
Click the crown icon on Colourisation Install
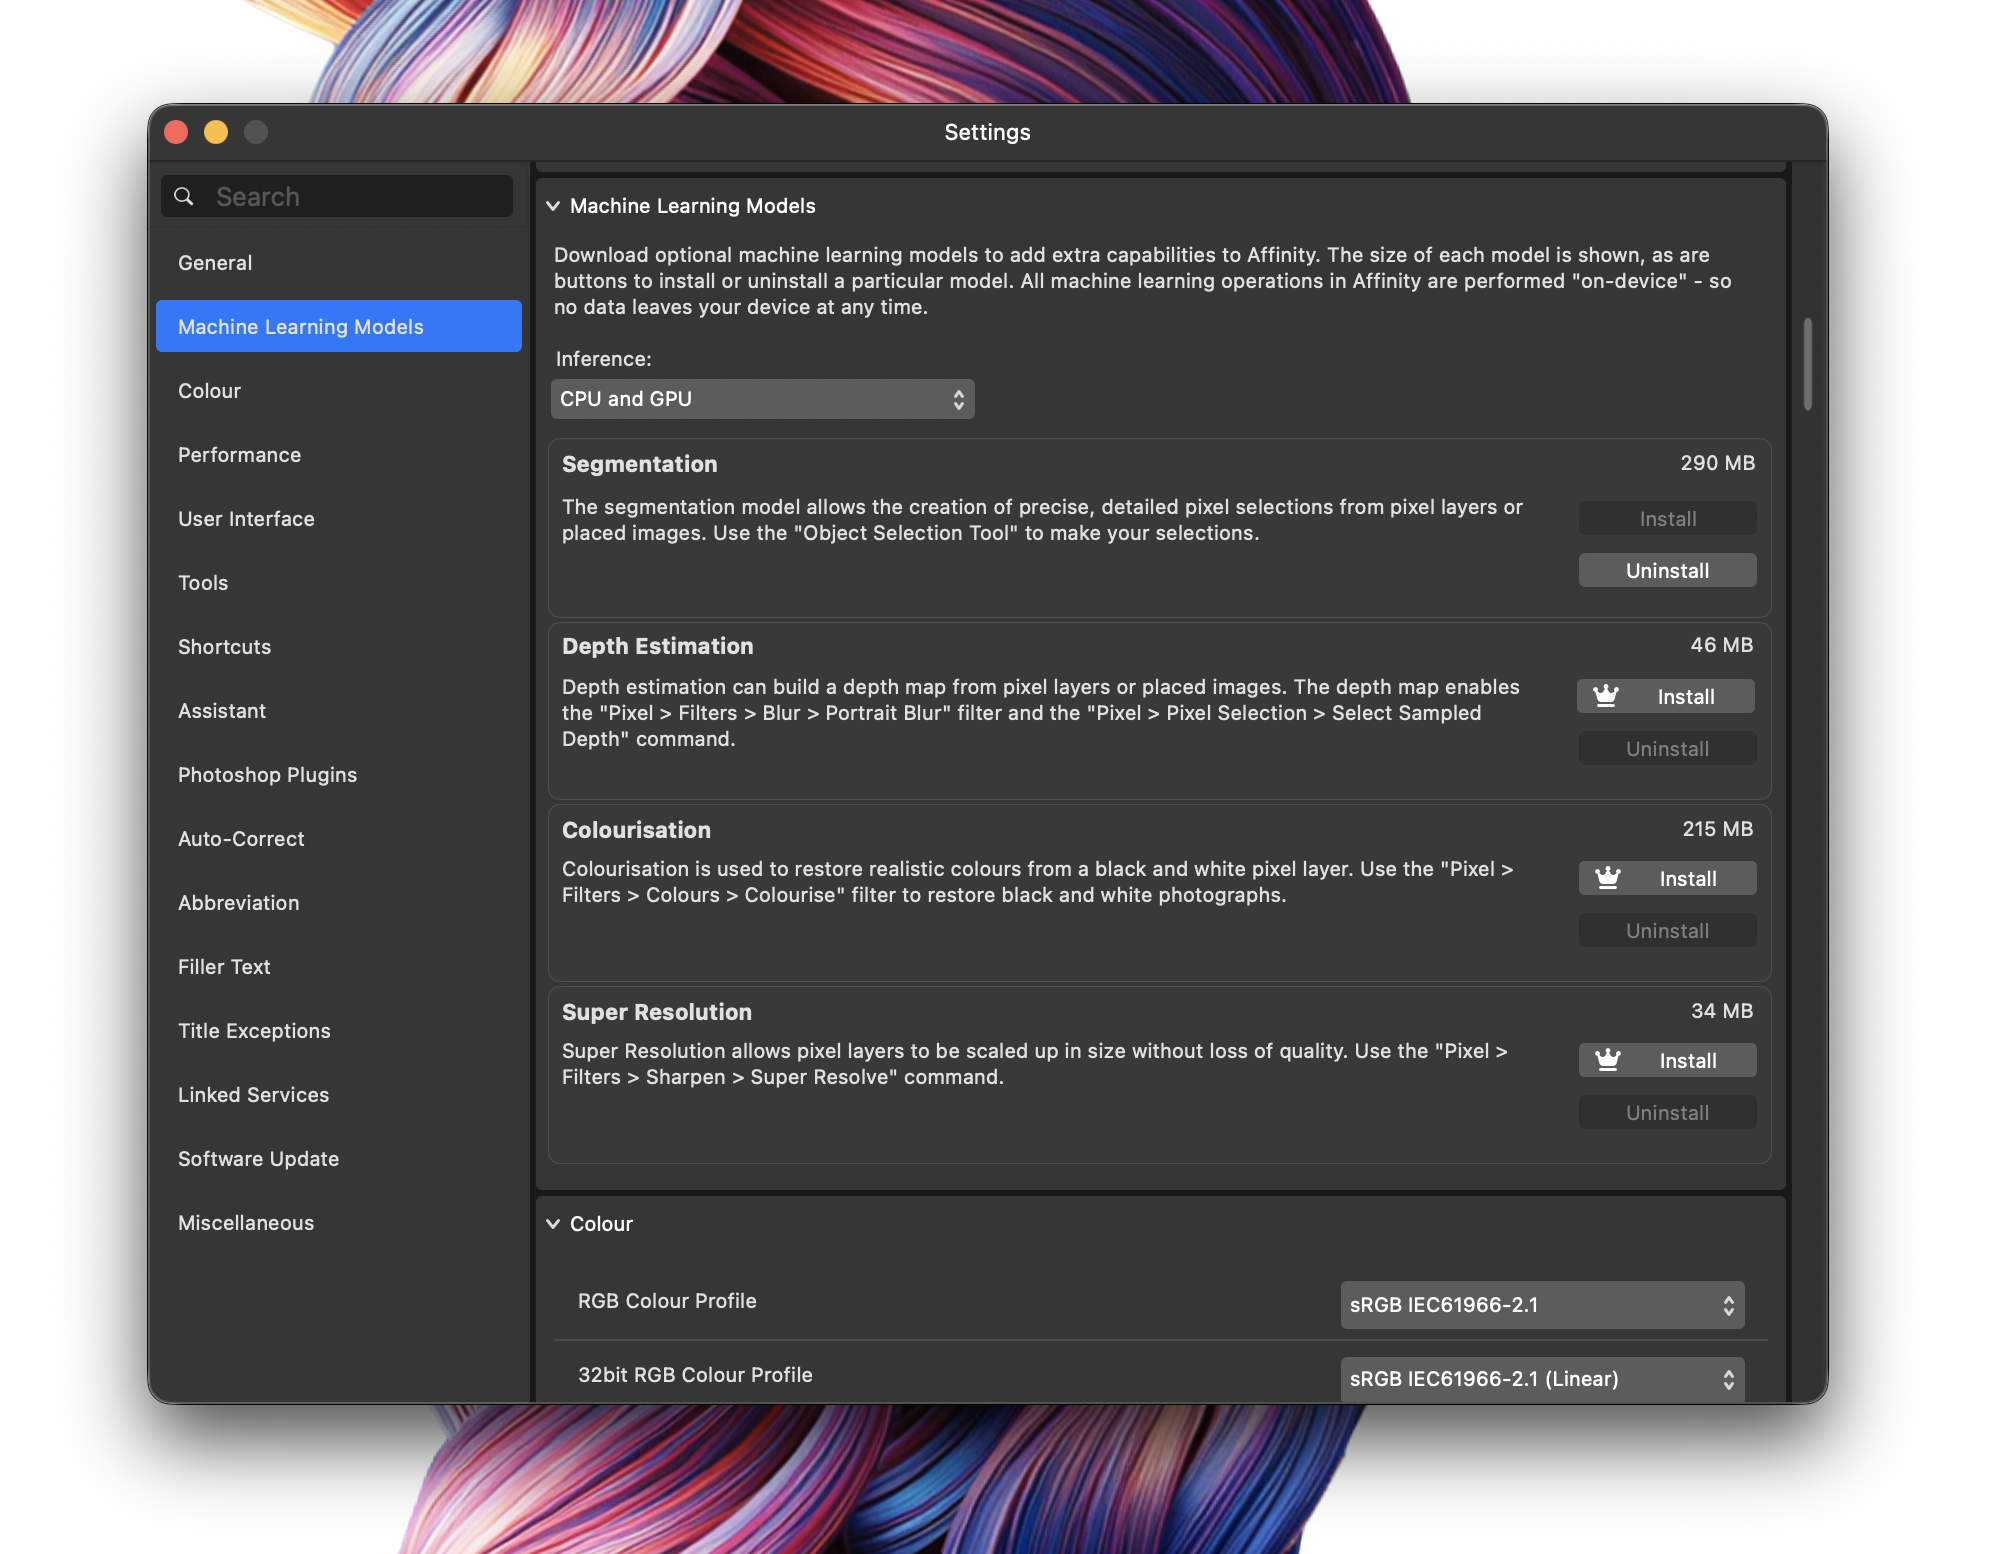tap(1607, 878)
